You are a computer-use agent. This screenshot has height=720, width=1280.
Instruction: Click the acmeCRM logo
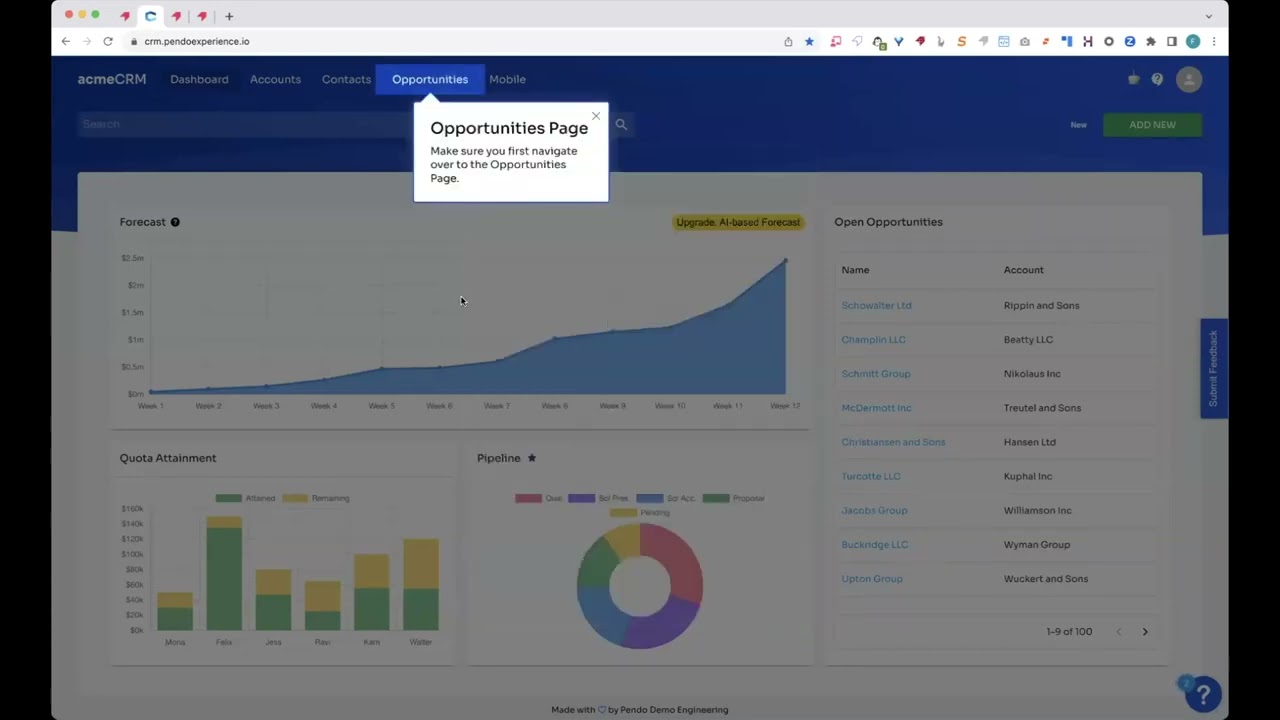click(x=112, y=79)
